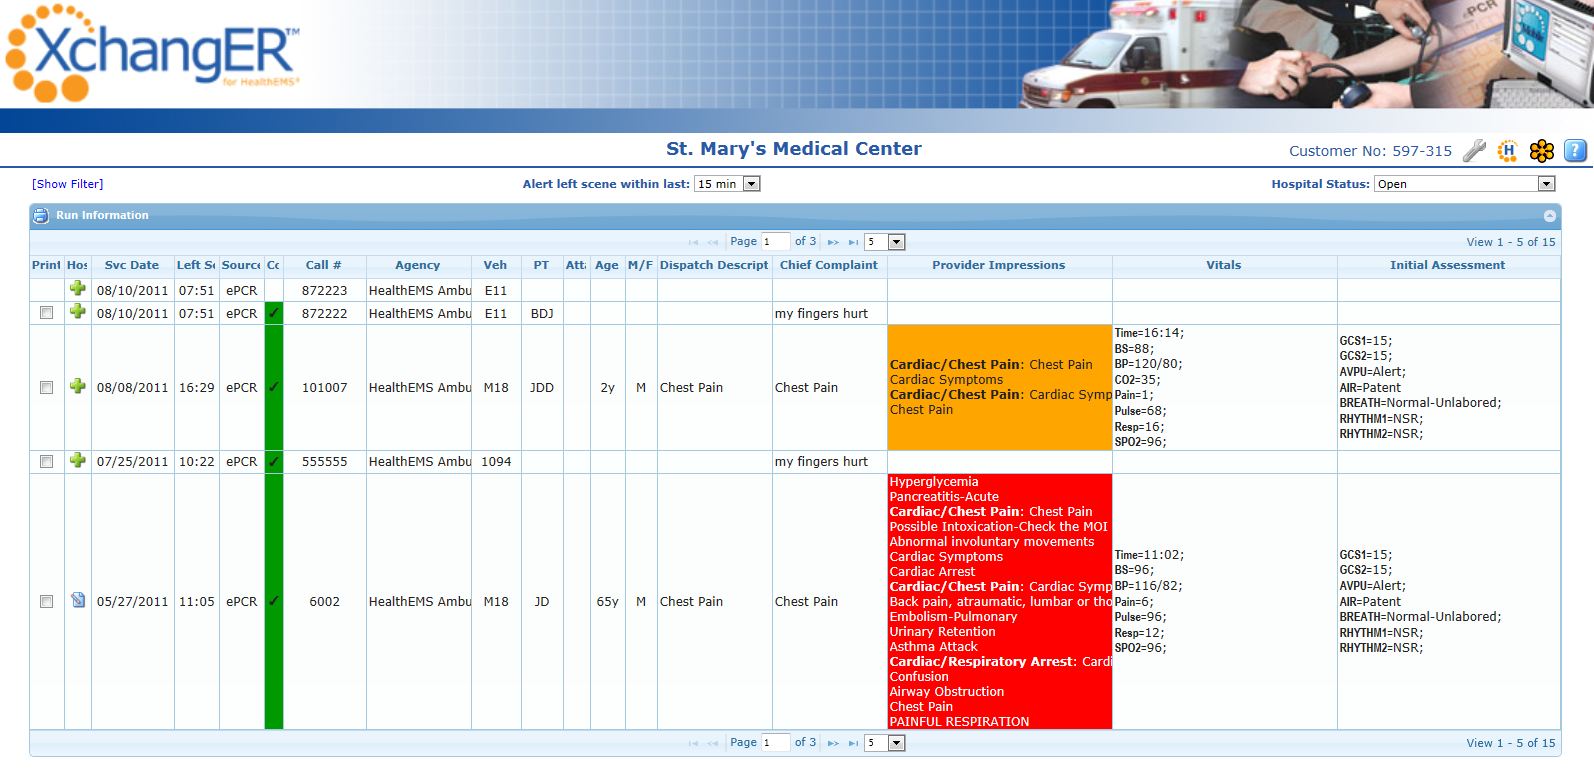Click green plus icon for call 101007

point(77,387)
